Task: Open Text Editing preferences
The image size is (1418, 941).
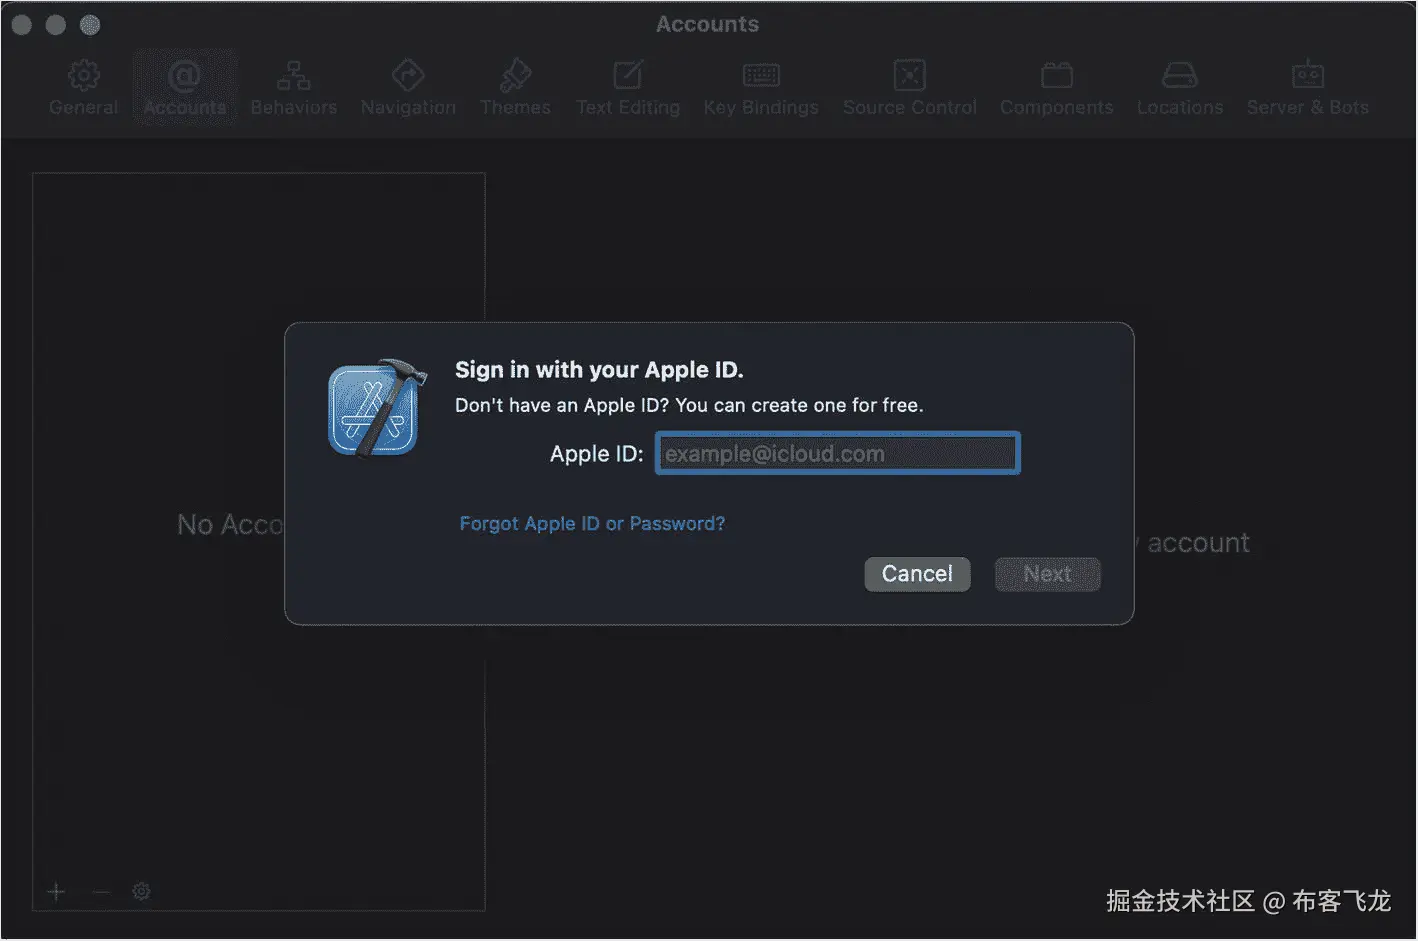Action: coord(628,88)
